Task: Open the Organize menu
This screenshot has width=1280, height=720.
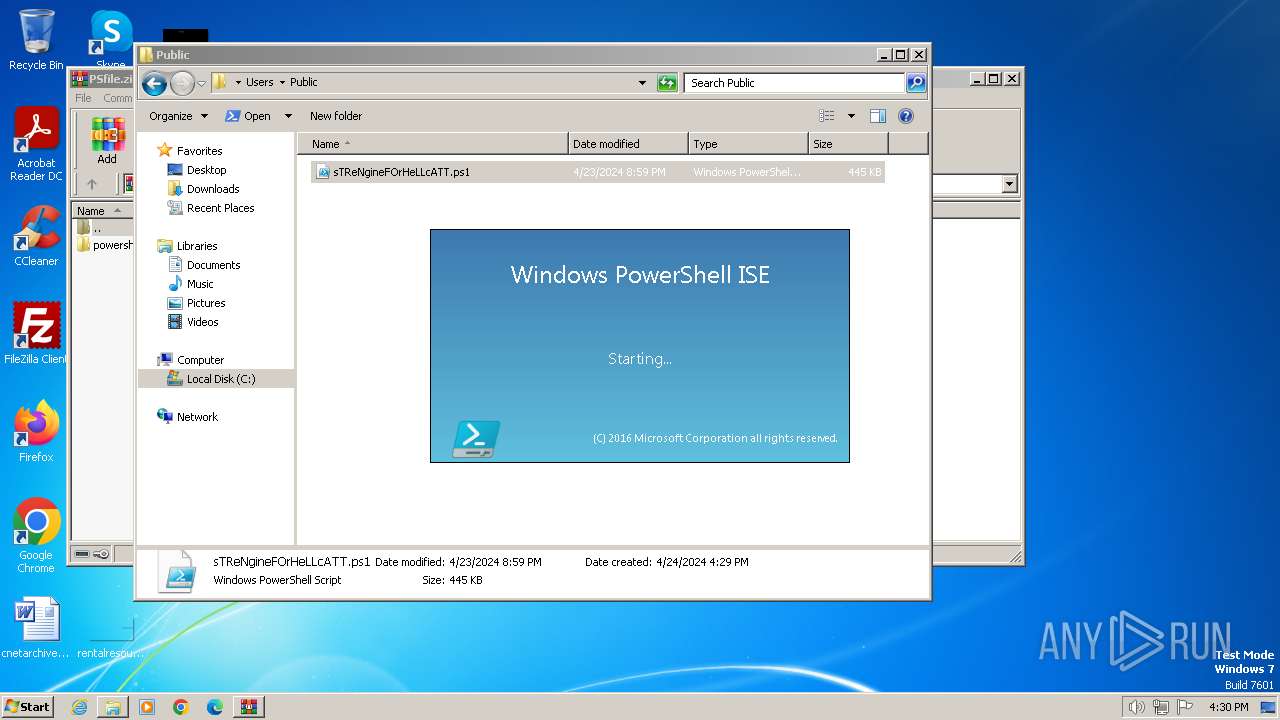Action: point(178,116)
